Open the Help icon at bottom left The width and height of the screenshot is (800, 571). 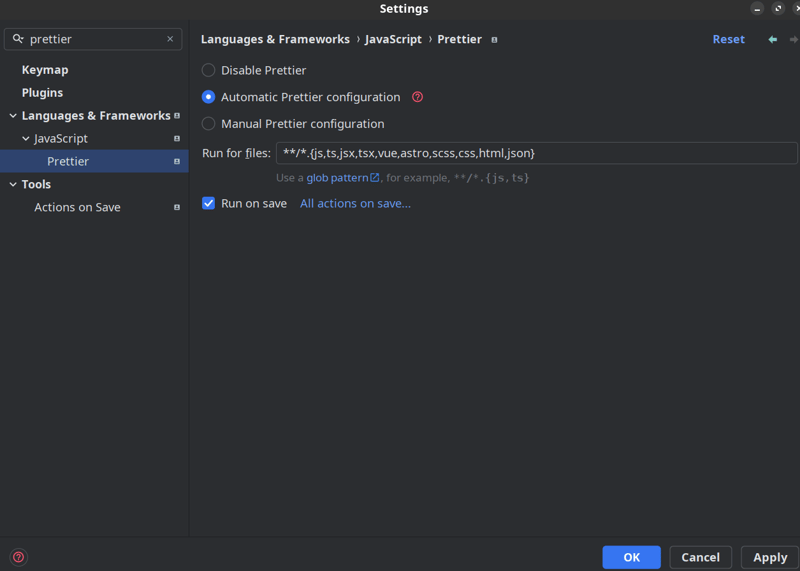(x=18, y=557)
